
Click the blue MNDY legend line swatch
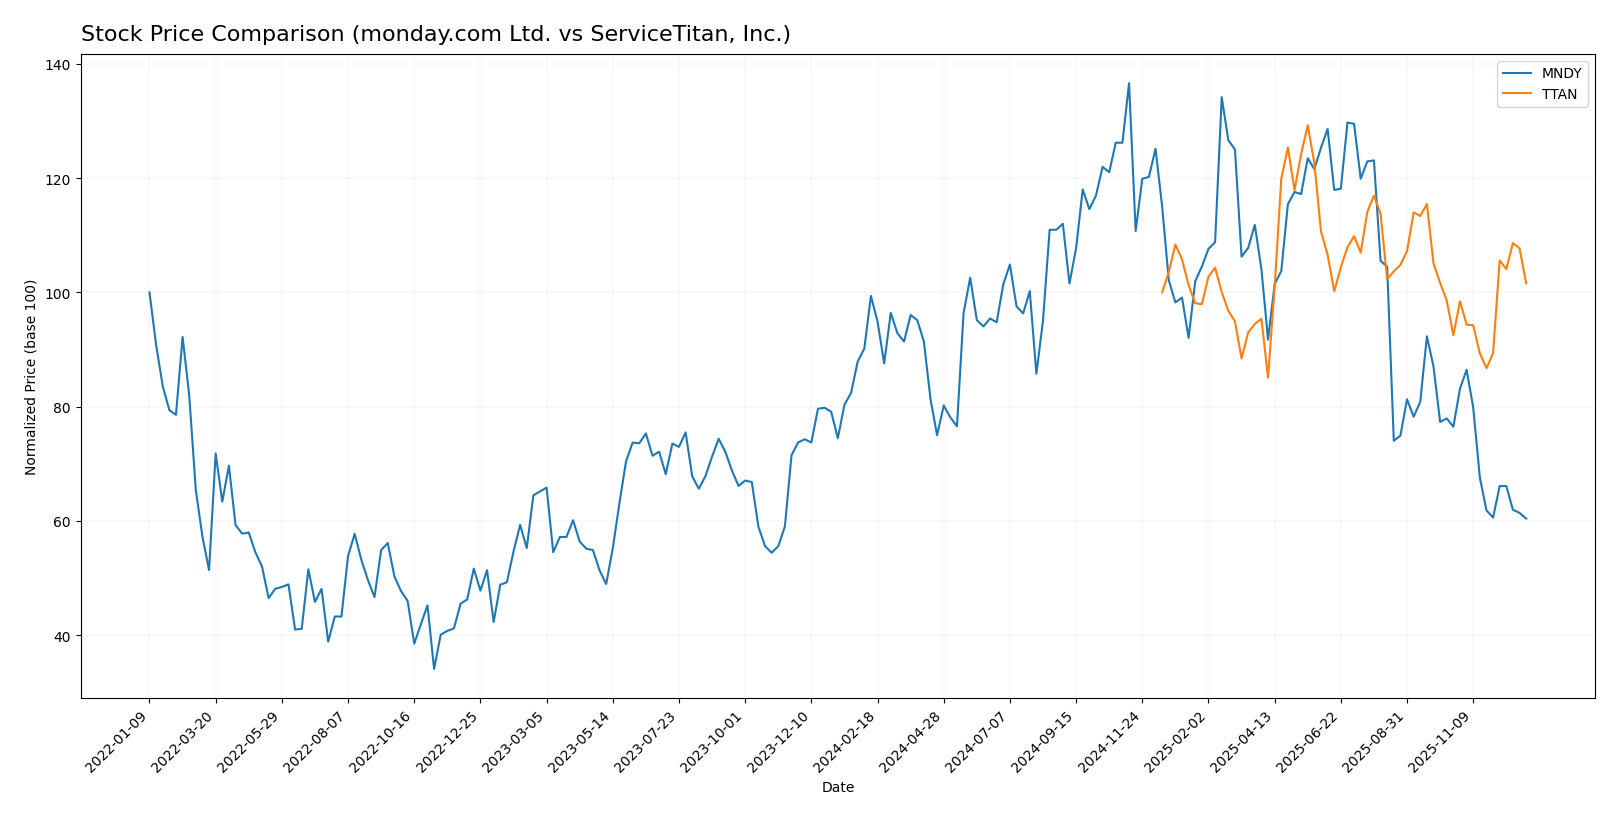pos(1518,74)
